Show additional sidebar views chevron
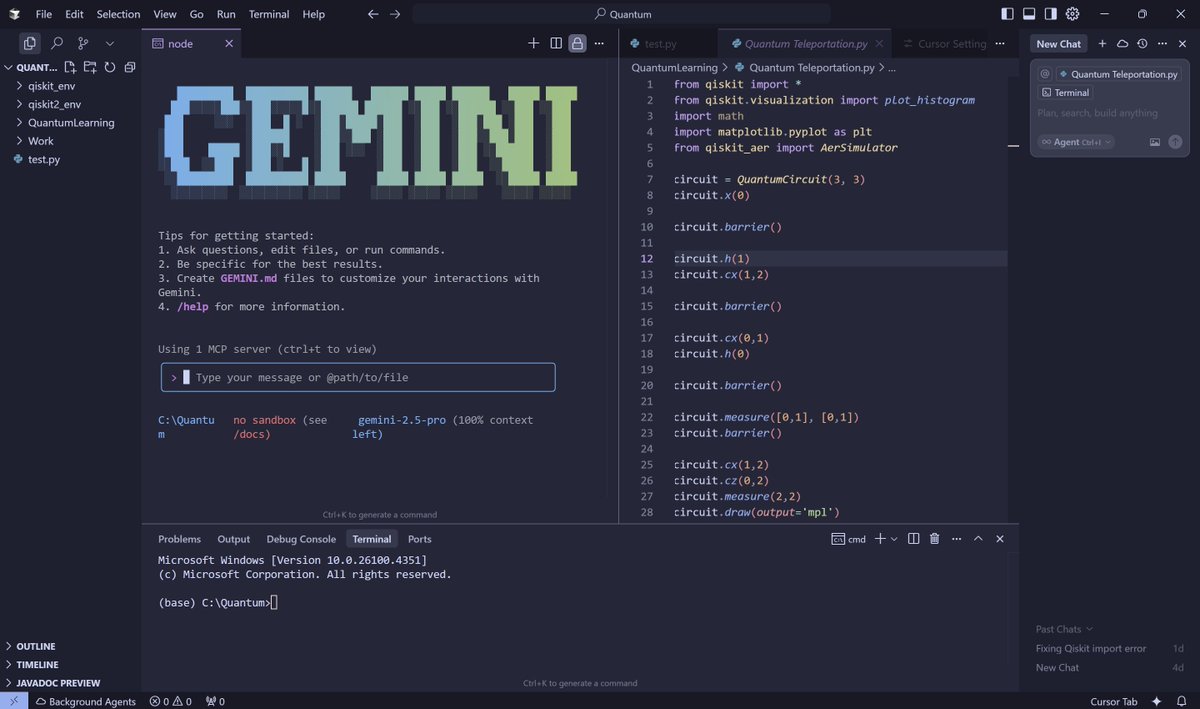This screenshot has height=709, width=1200. (x=110, y=43)
